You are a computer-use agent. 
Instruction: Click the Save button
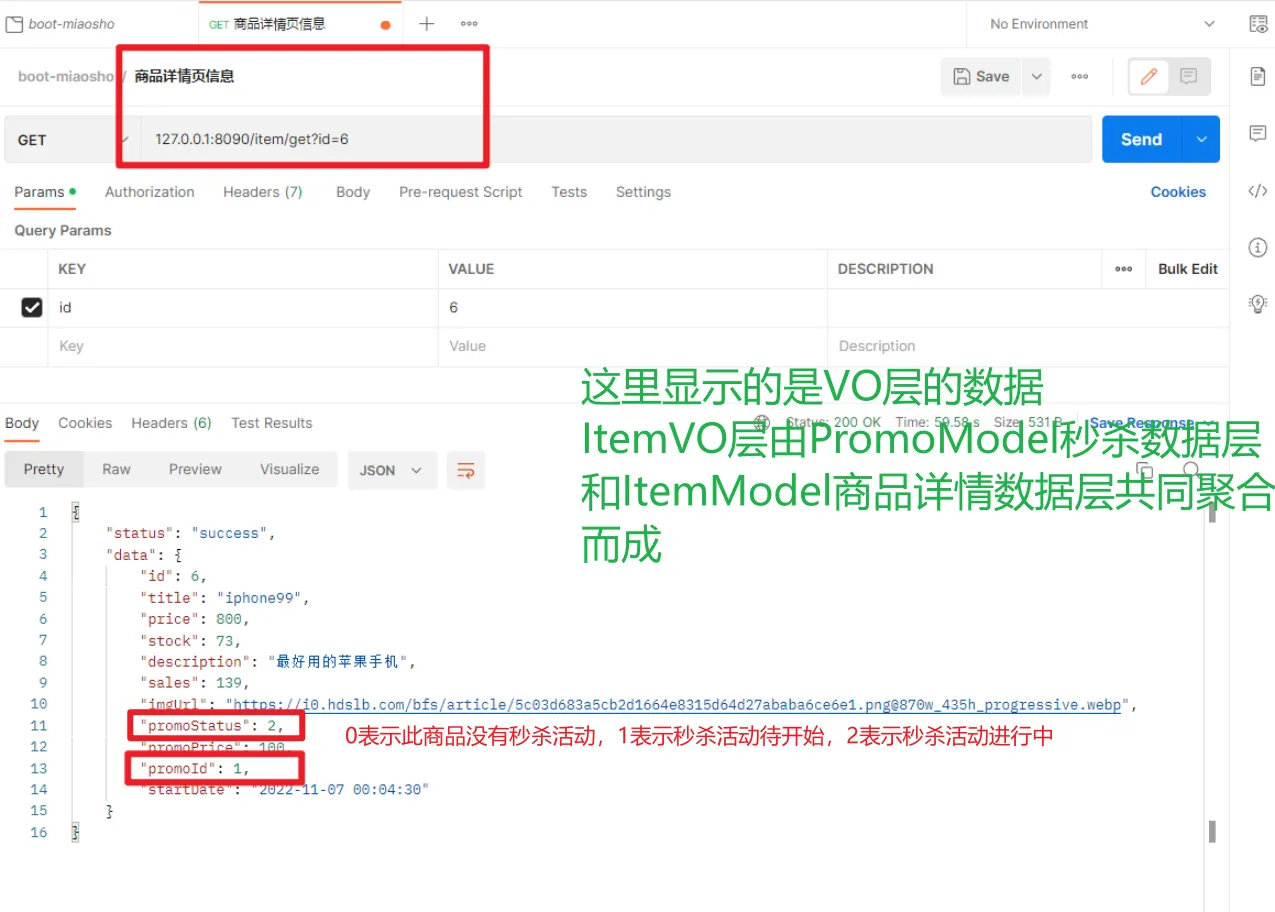tap(981, 76)
